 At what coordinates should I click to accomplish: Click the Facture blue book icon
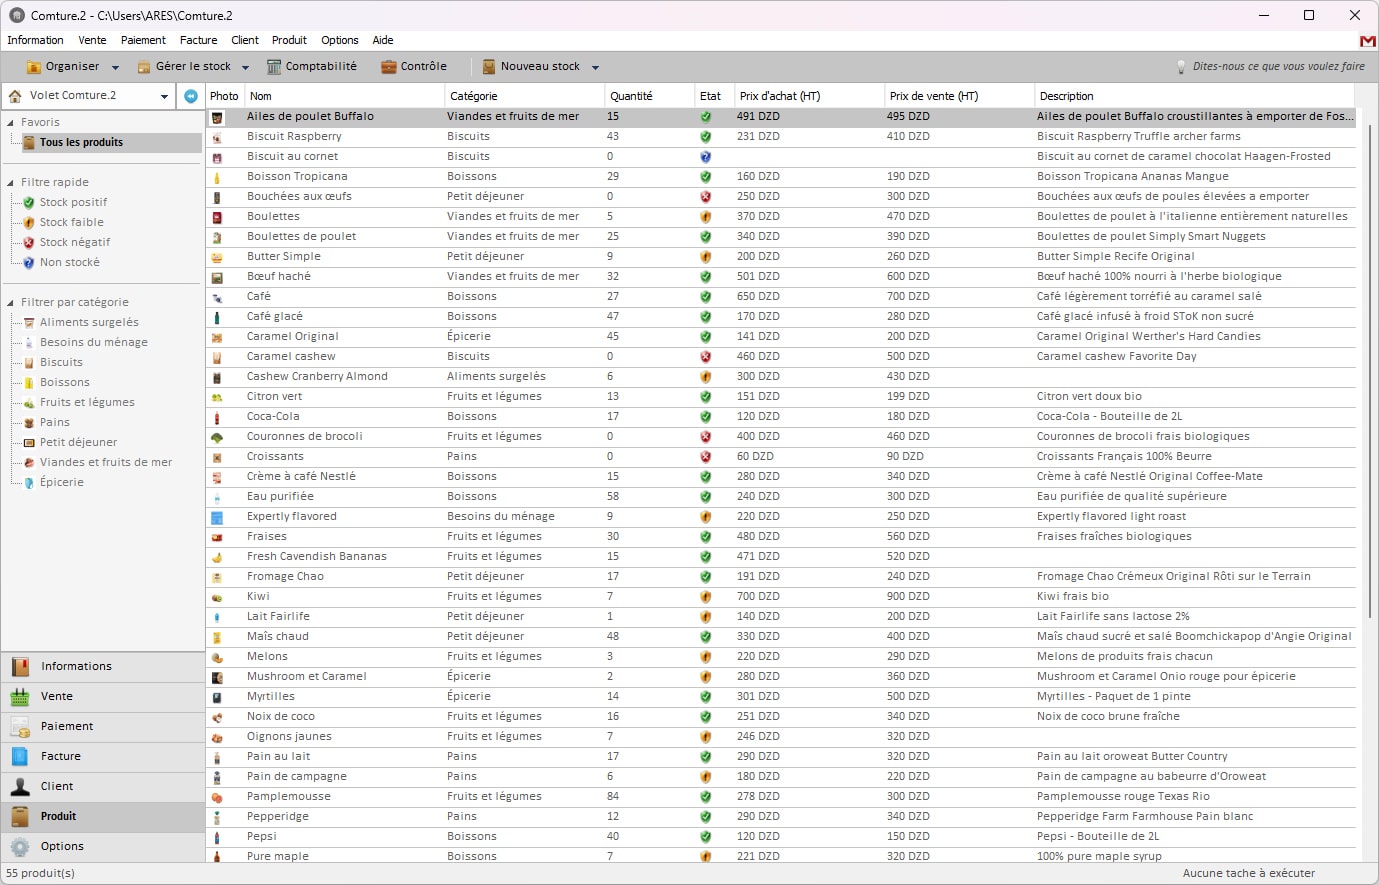(x=20, y=757)
